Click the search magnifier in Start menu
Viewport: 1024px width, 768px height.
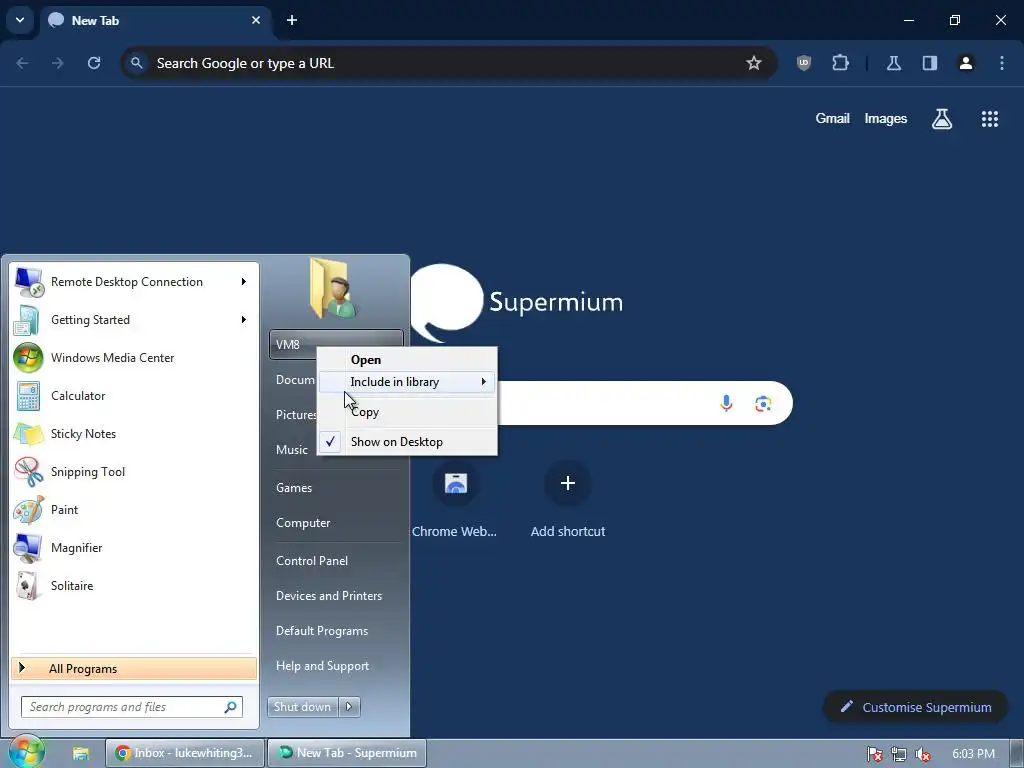(x=231, y=707)
